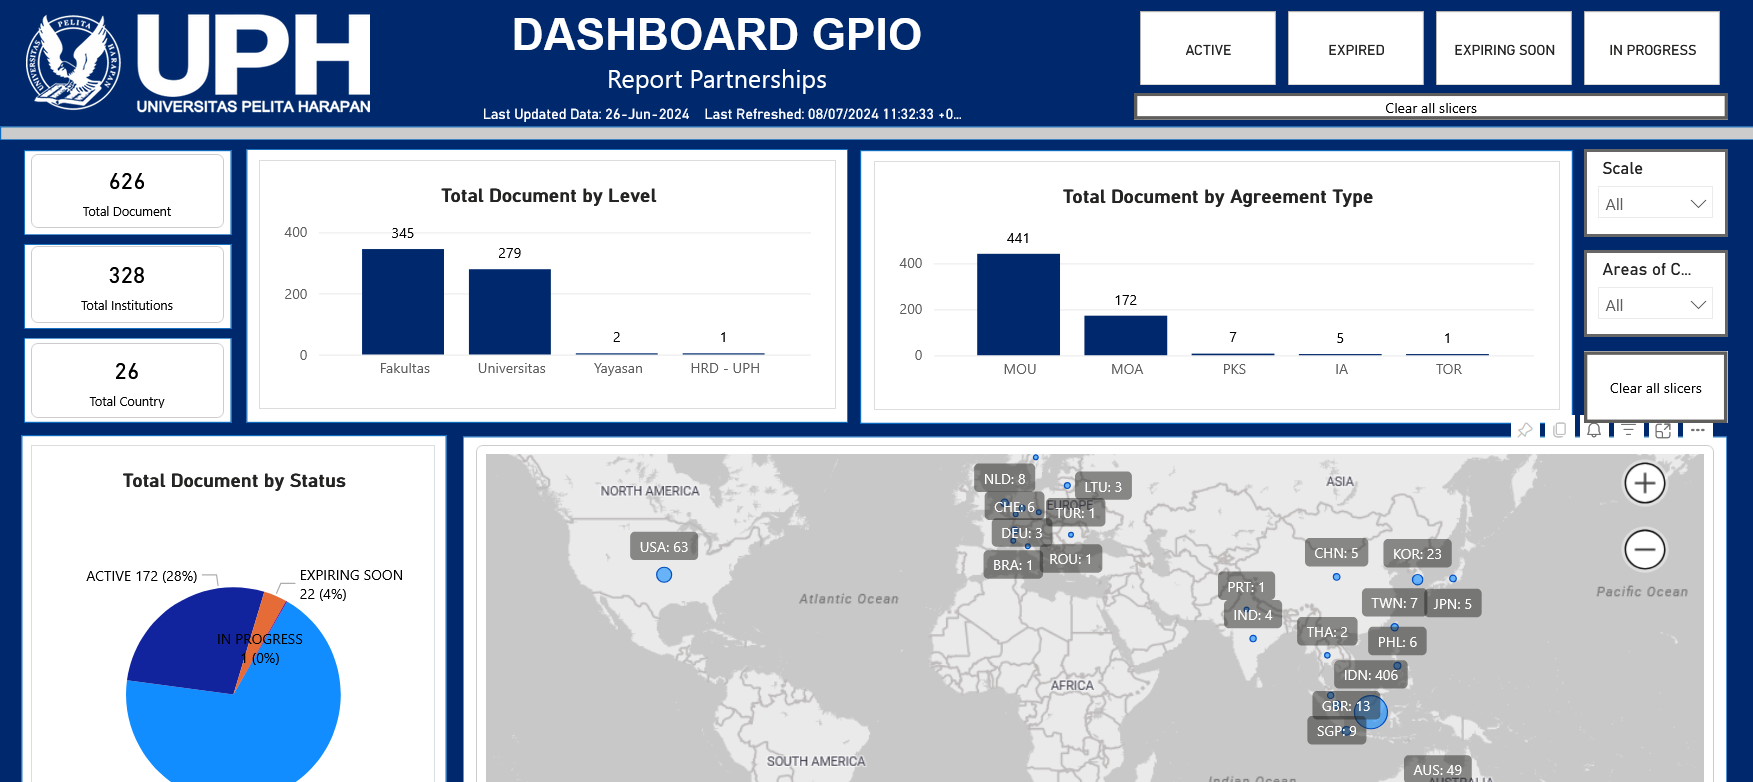The image size is (1753, 782).
Task: Select the PKS bar in Agreement chart
Action: coord(1233,354)
